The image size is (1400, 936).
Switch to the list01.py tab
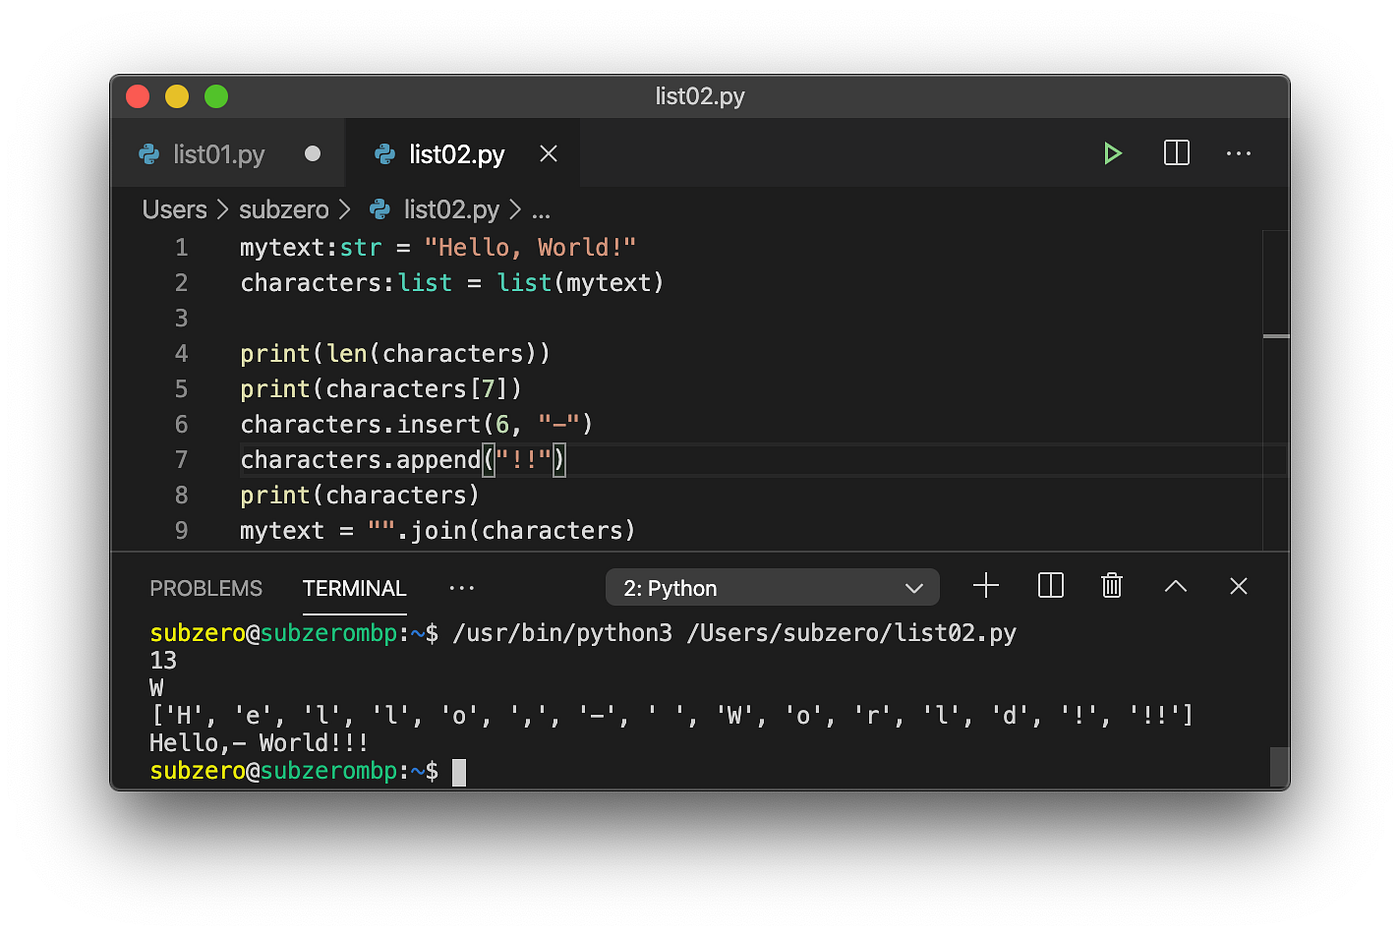[228, 153]
